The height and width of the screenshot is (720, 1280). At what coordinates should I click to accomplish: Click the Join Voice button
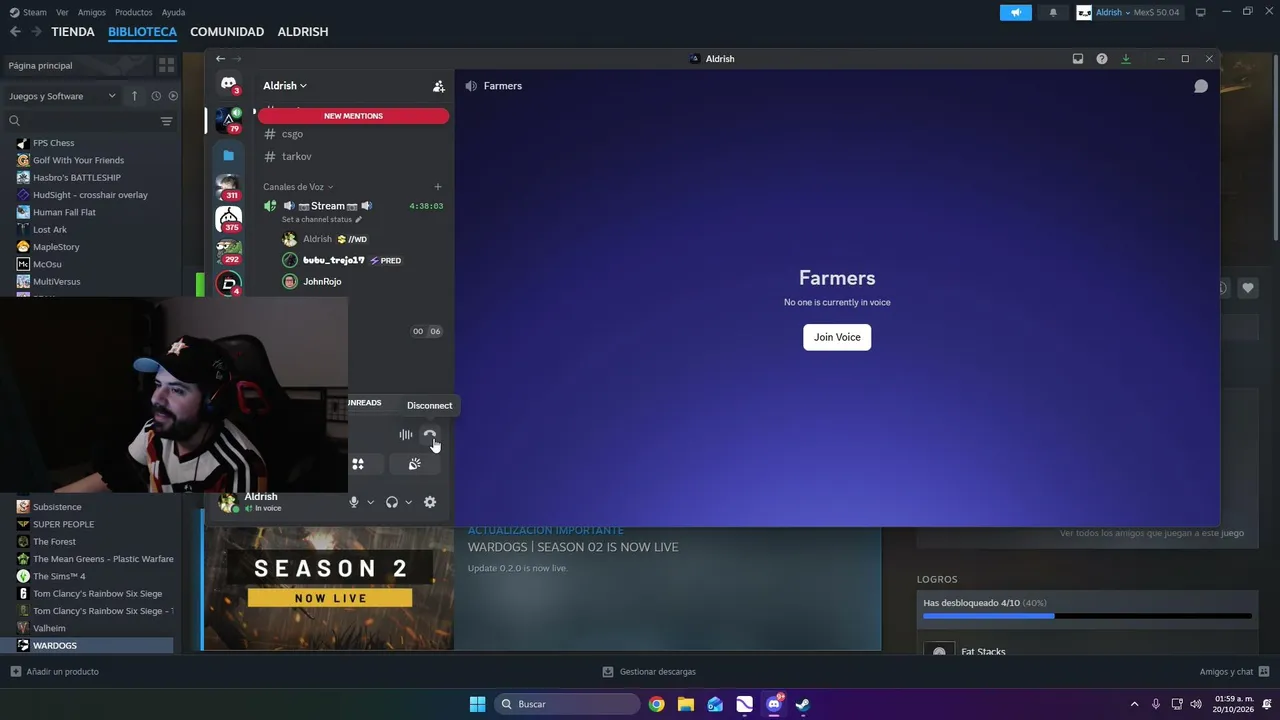(x=837, y=337)
